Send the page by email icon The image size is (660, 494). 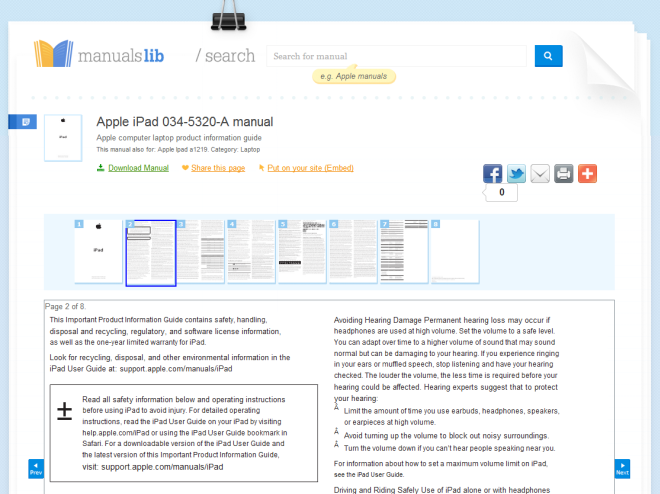click(x=540, y=173)
